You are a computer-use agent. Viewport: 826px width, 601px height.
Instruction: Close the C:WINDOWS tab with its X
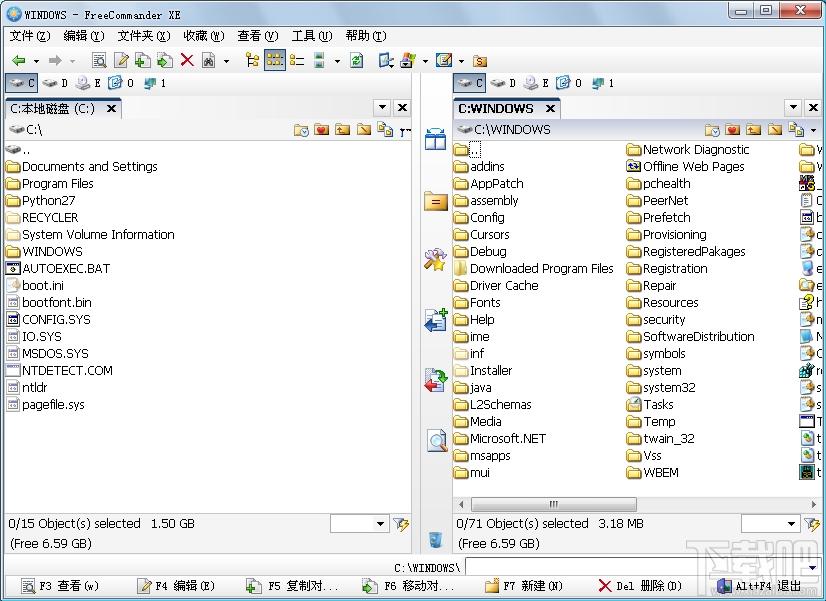point(550,109)
